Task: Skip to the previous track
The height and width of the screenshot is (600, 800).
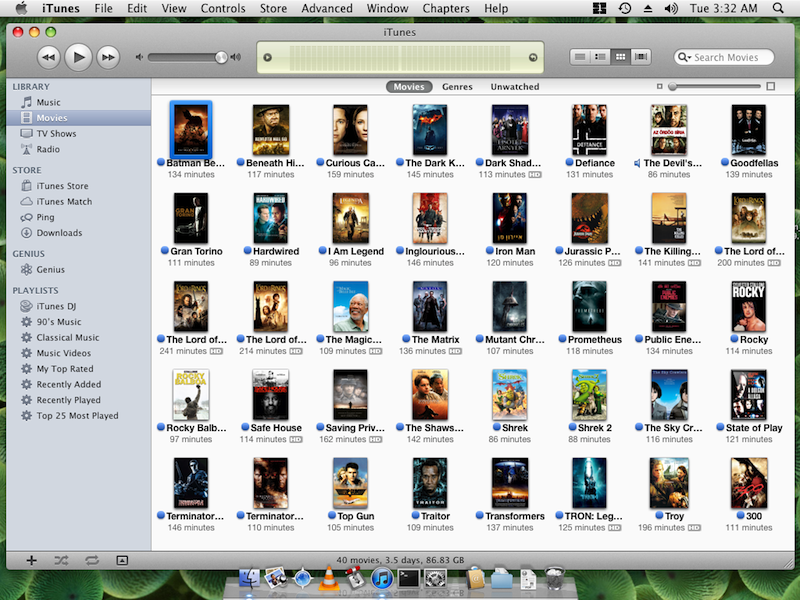Action: pyautogui.click(x=49, y=57)
